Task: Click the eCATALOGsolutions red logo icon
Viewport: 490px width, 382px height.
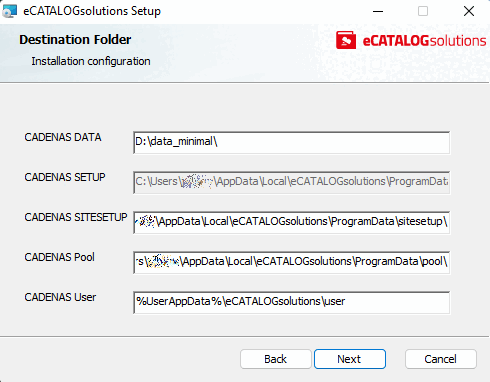Action: pos(346,40)
